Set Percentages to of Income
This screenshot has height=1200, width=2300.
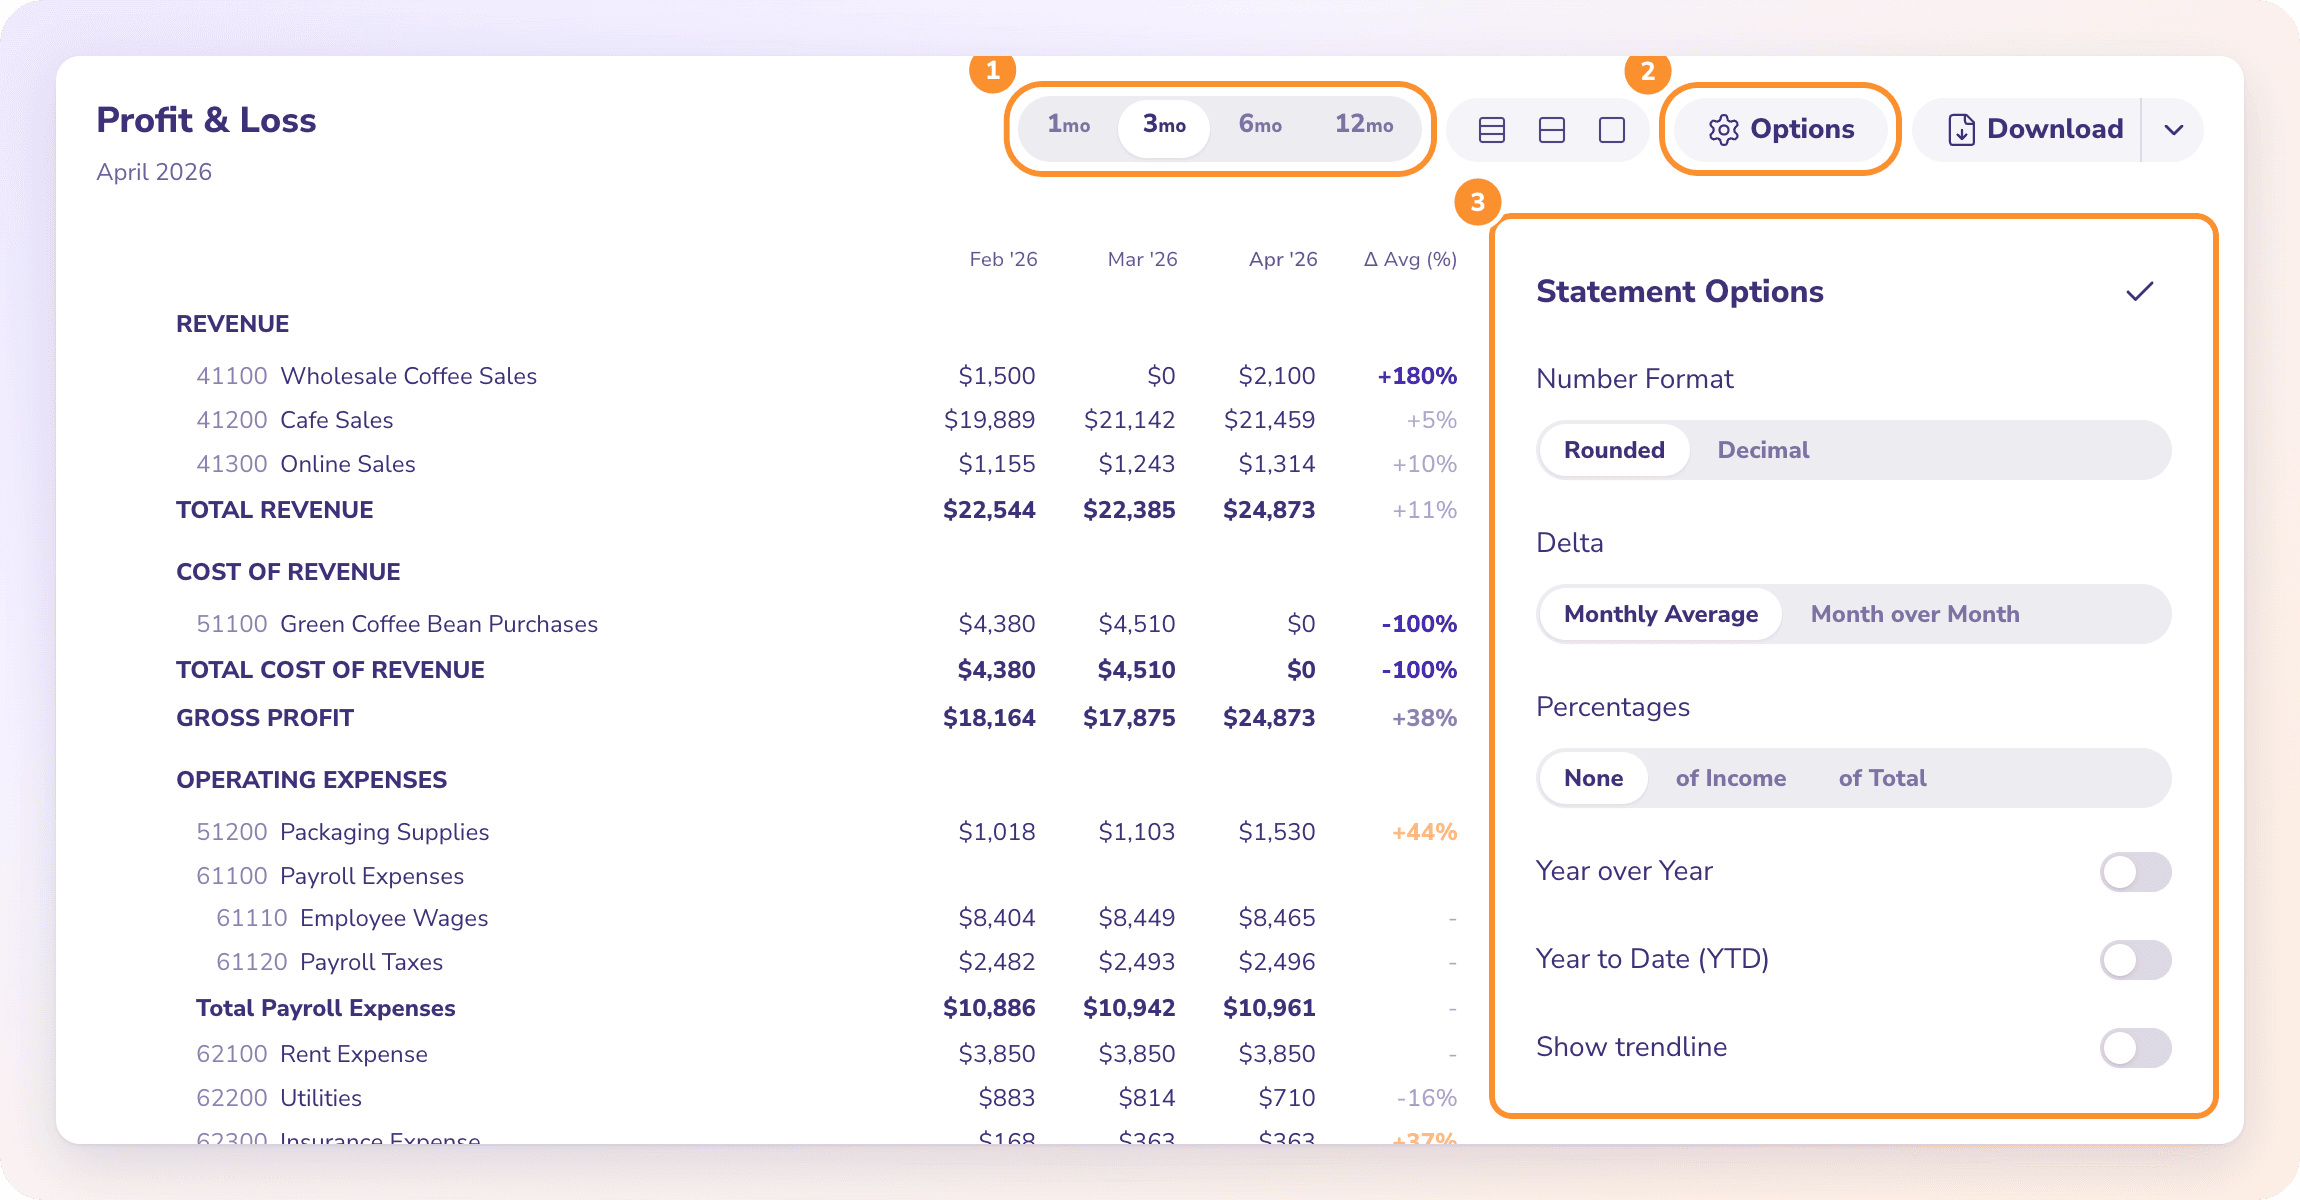pos(1731,778)
